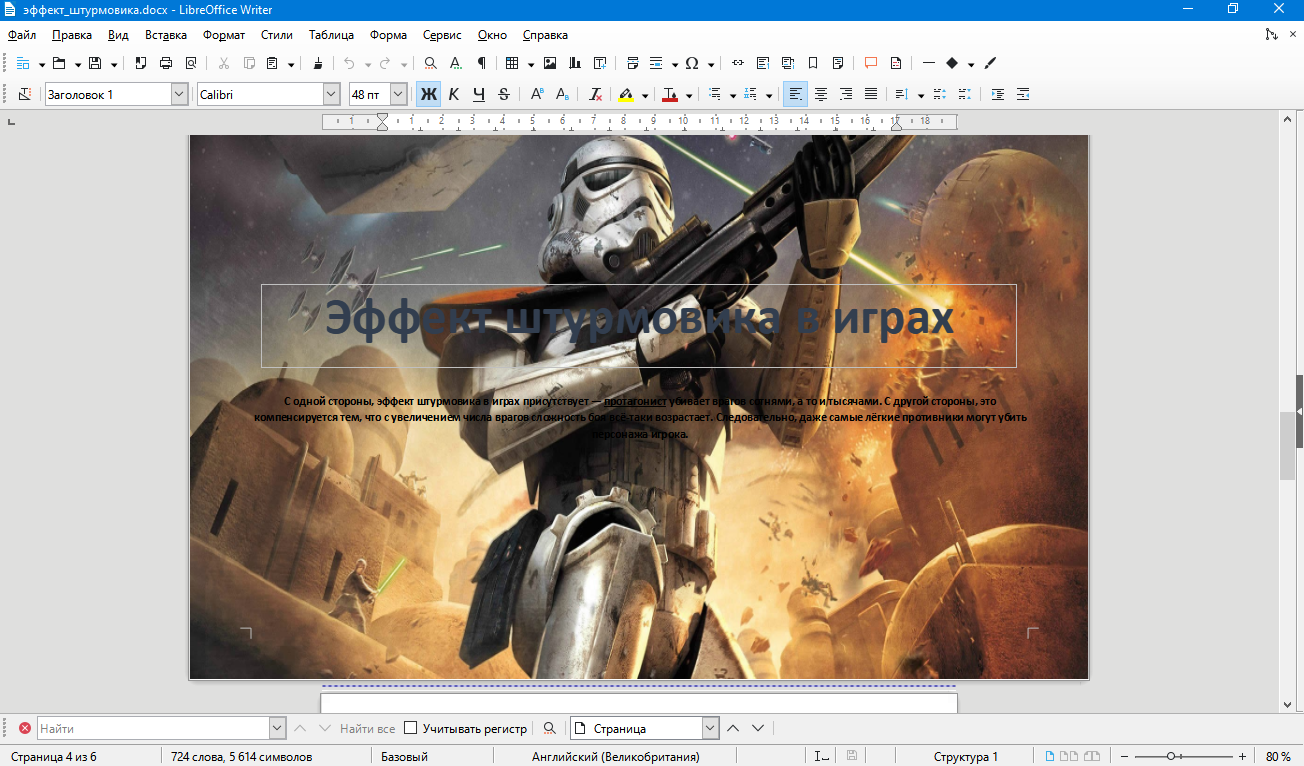Image resolution: width=1304 pixels, height=766 pixels.
Task: Open the special character Omega icon
Action: coord(691,63)
